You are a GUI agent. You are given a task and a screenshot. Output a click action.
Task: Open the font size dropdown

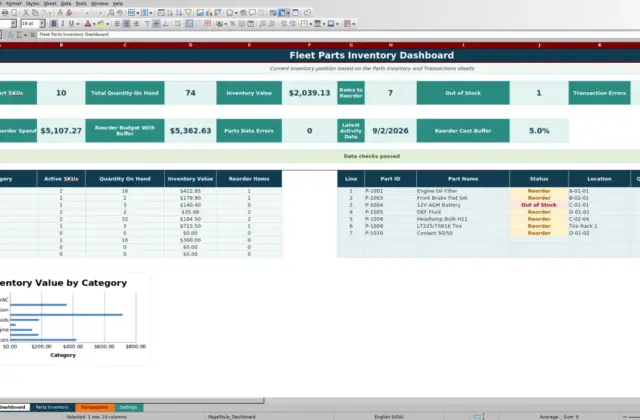(42, 24)
